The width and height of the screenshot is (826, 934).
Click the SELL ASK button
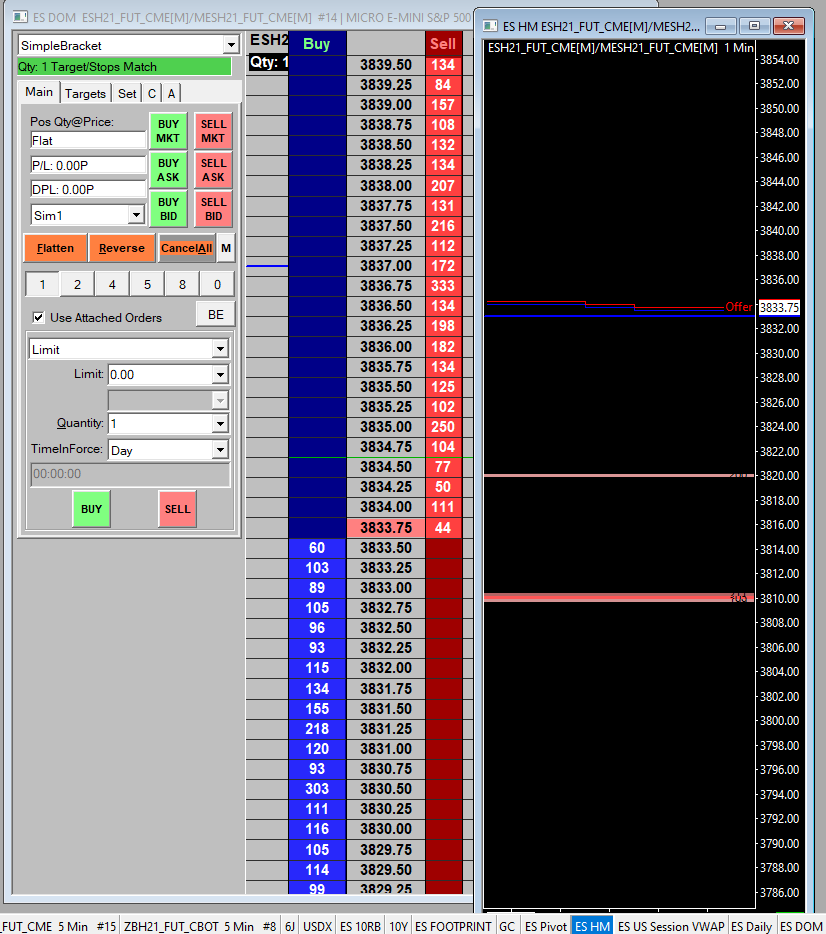213,170
